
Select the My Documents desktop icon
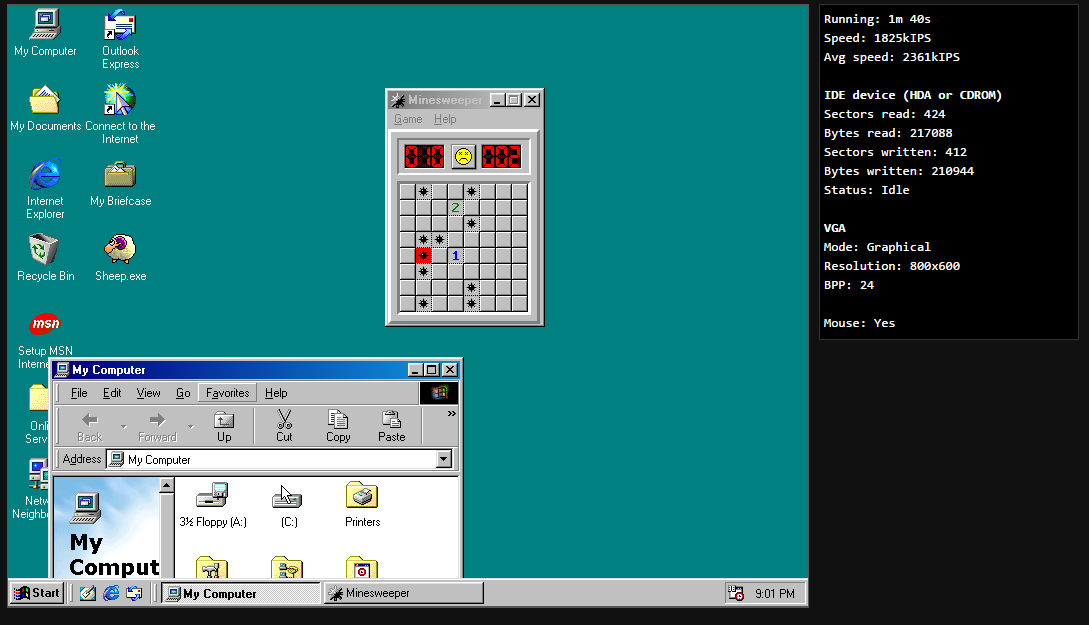pyautogui.click(x=45, y=108)
